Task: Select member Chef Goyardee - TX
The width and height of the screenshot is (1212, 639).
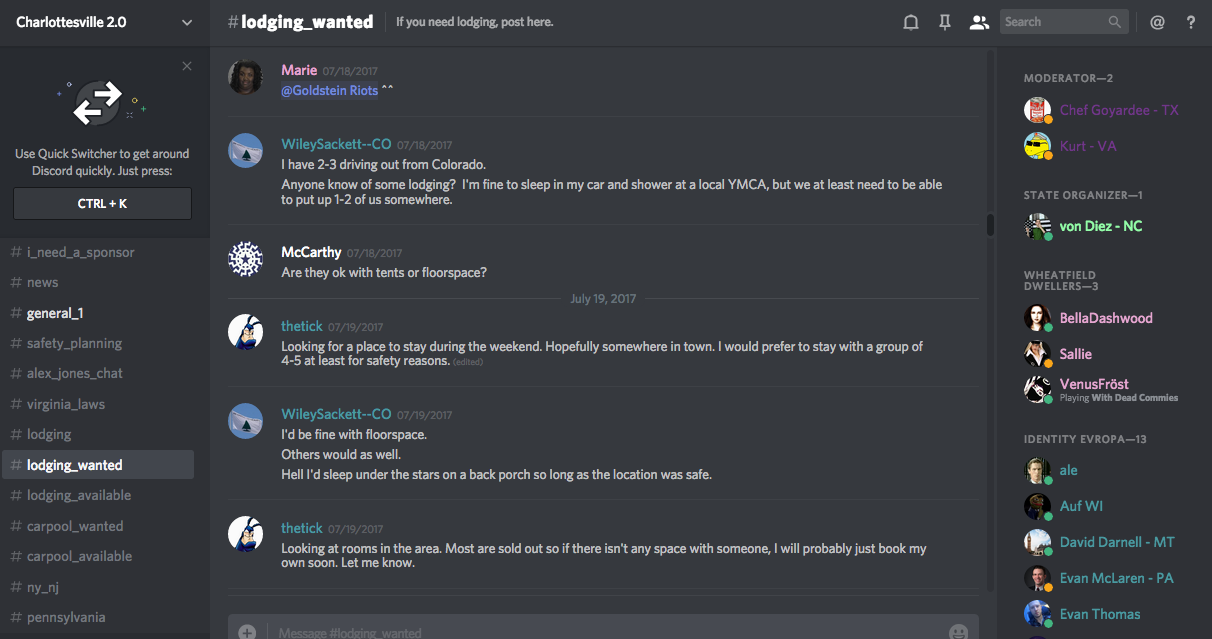Action: (x=1118, y=111)
